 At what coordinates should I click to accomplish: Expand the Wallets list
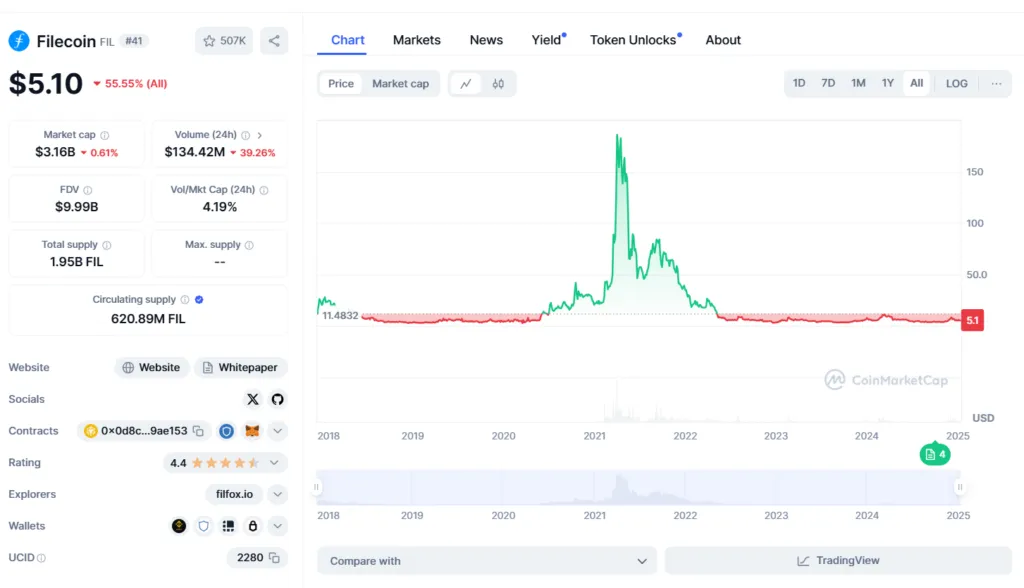(x=277, y=525)
